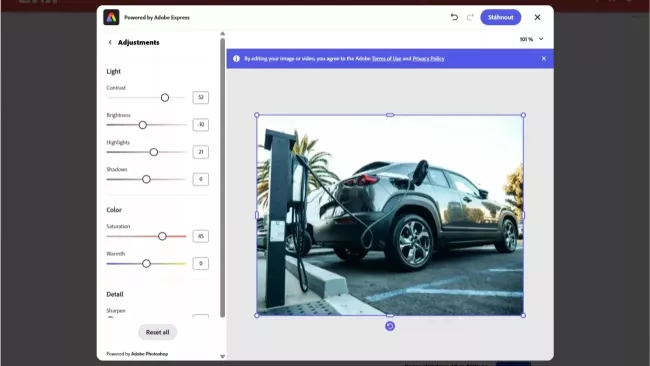650x366 pixels.
Task: Undo the last edit
Action: 454,17
